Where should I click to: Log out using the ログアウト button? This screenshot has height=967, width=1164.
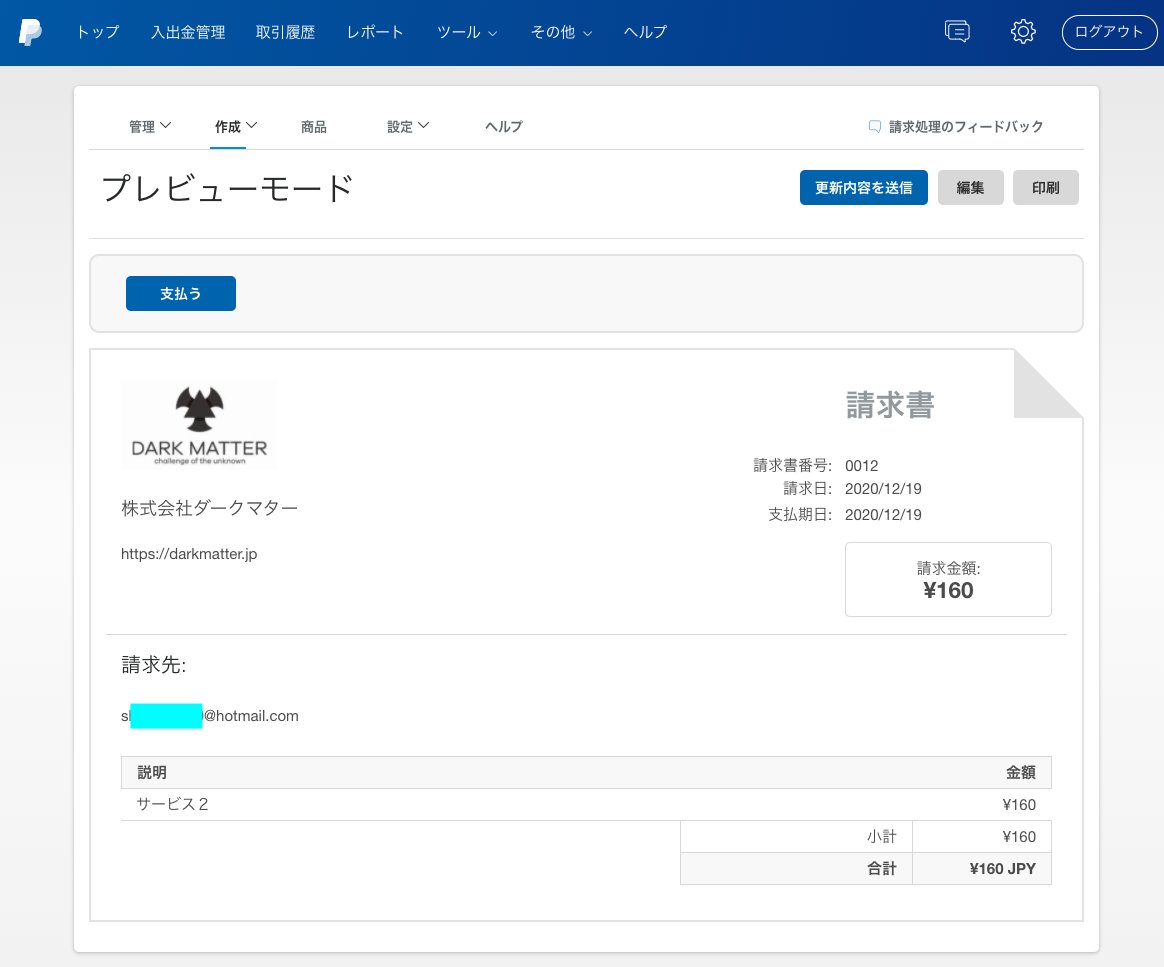pyautogui.click(x=1108, y=32)
